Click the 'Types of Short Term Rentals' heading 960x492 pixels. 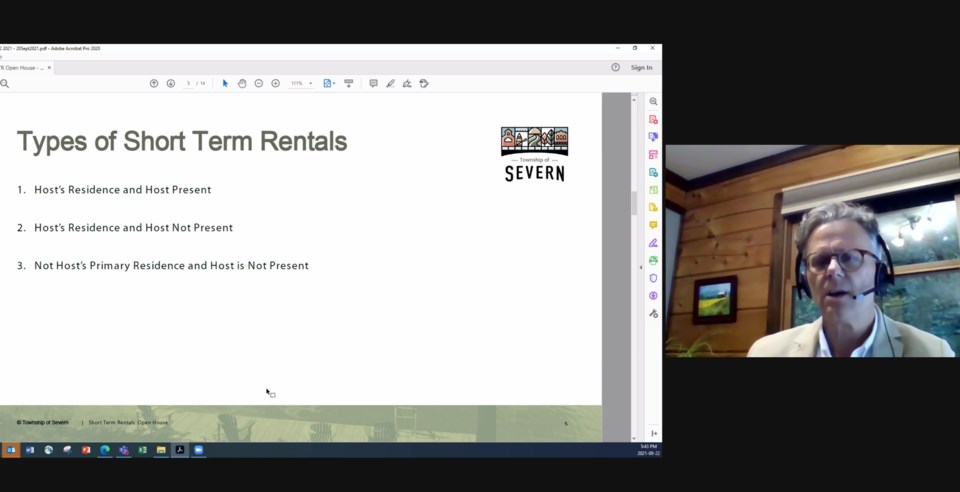point(182,141)
